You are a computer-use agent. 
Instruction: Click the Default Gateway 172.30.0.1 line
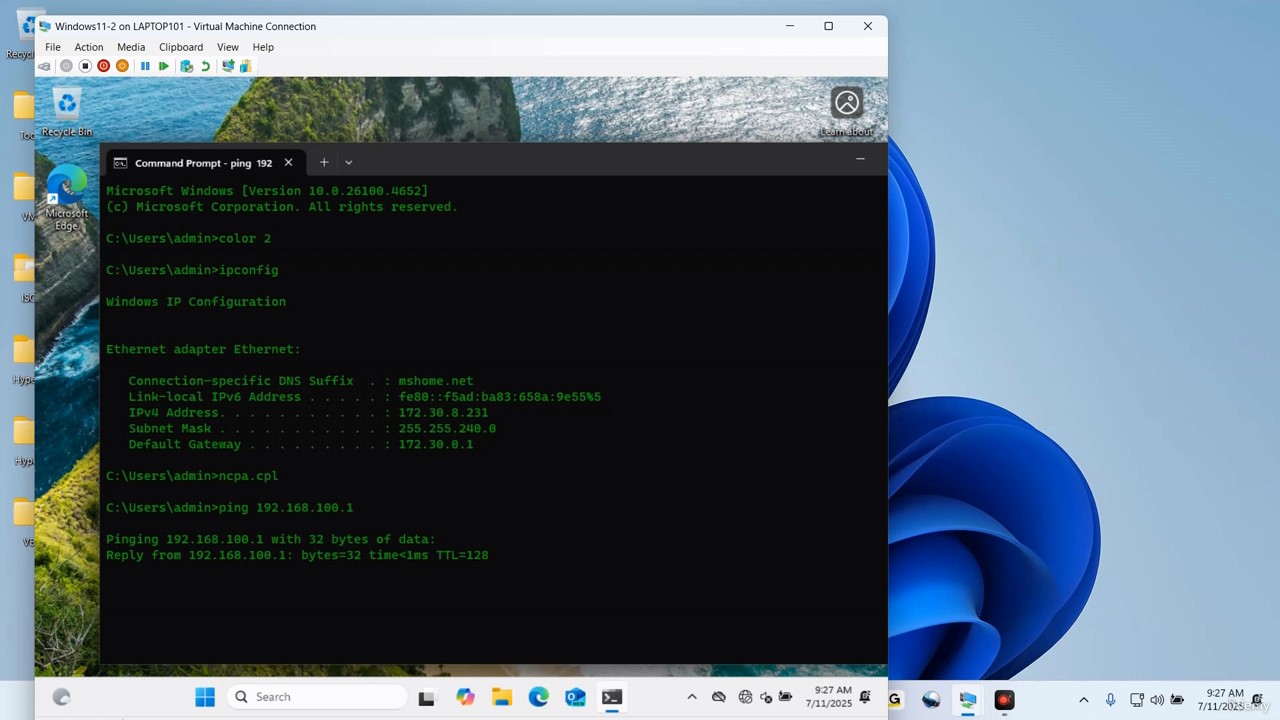pos(300,445)
